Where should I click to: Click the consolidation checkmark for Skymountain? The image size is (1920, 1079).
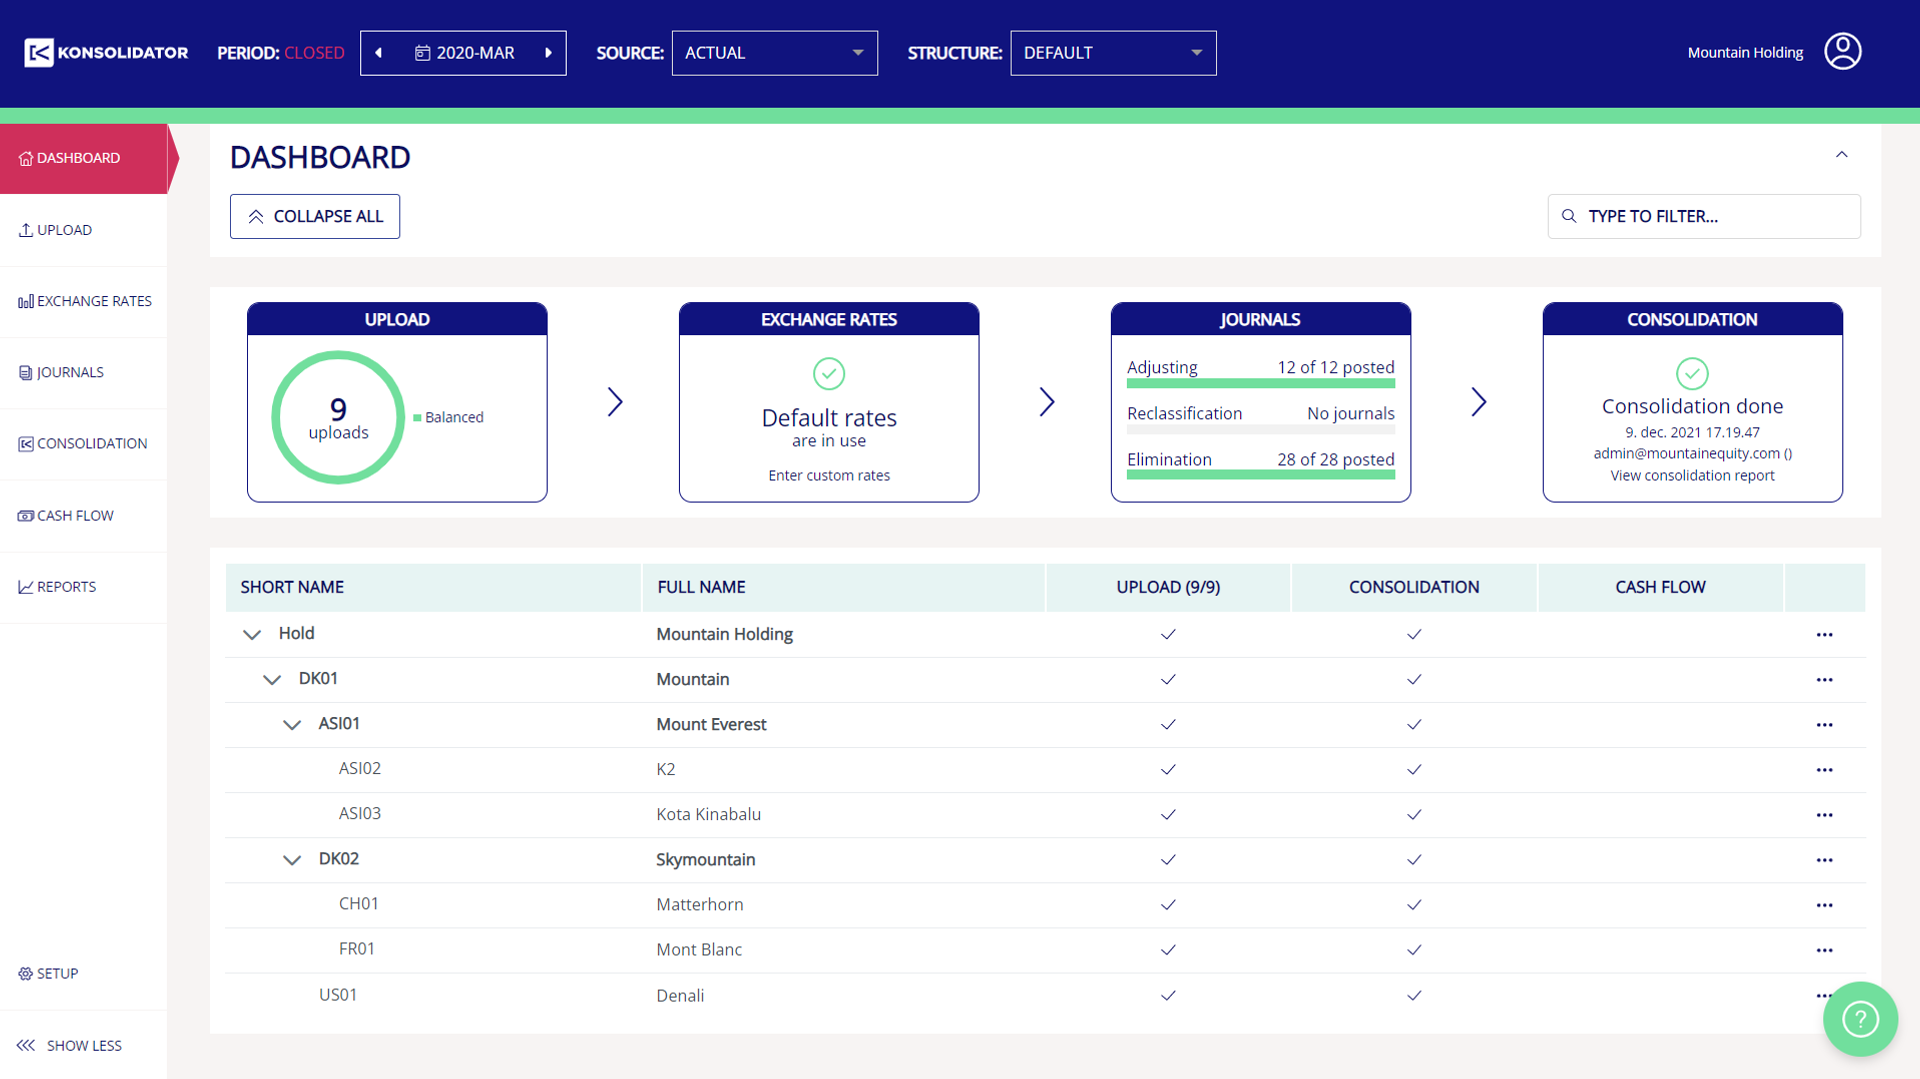(x=1414, y=860)
